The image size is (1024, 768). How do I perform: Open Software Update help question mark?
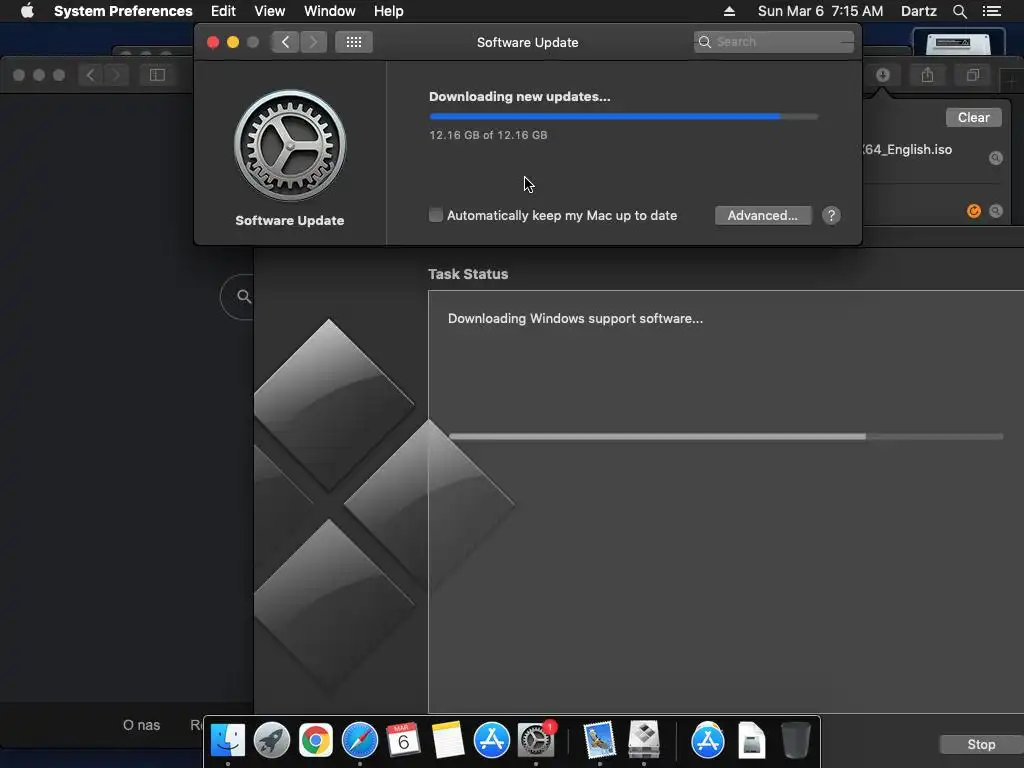click(x=831, y=216)
